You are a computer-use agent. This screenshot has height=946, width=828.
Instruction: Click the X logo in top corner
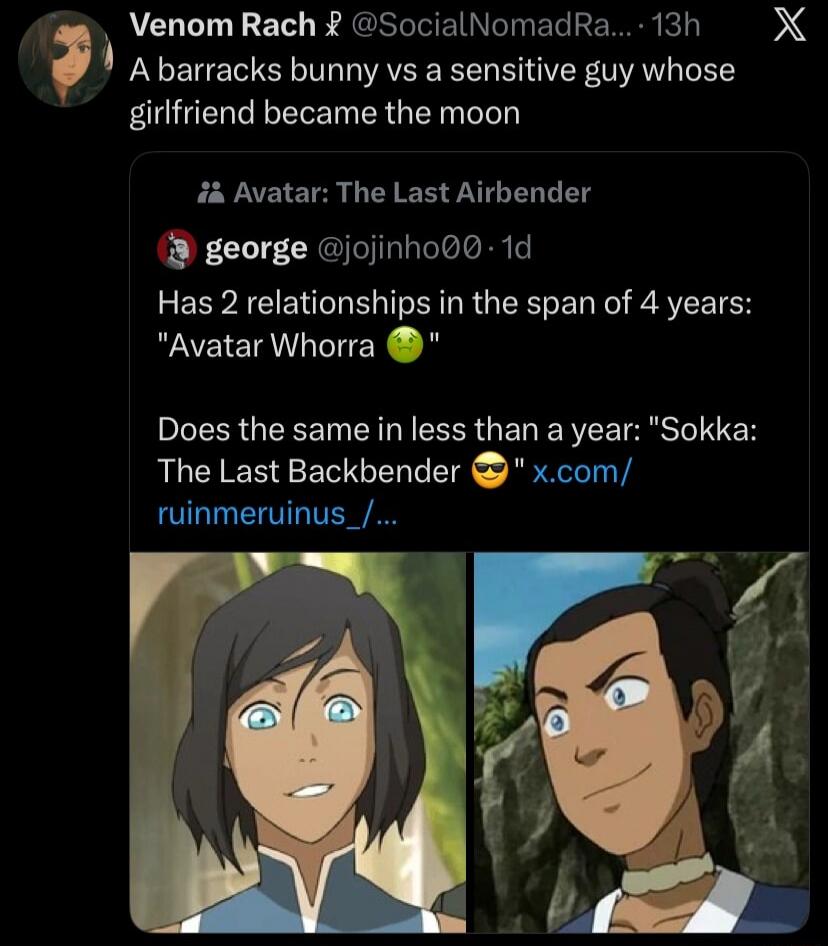point(790,25)
